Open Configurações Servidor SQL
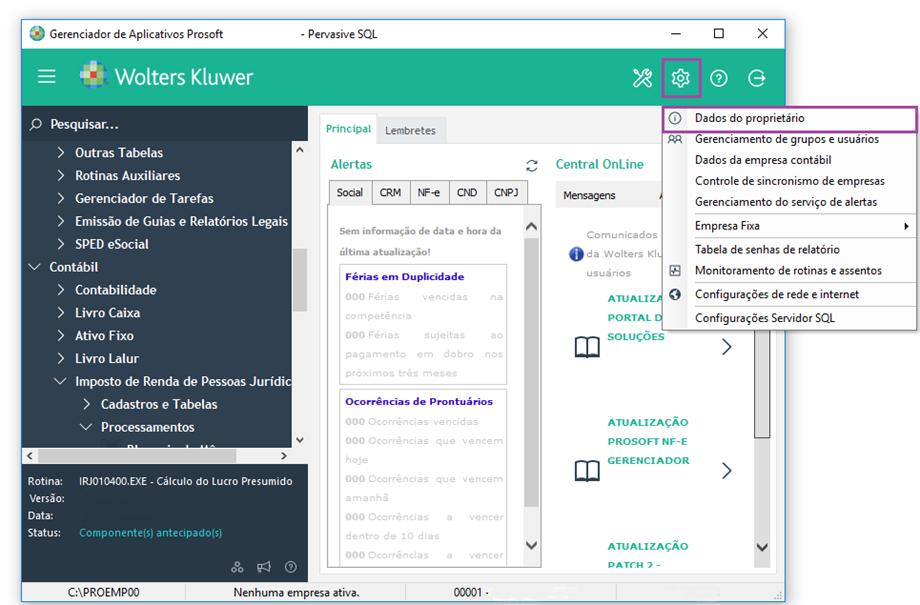Image resolution: width=920 pixels, height=605 pixels. 790,318
